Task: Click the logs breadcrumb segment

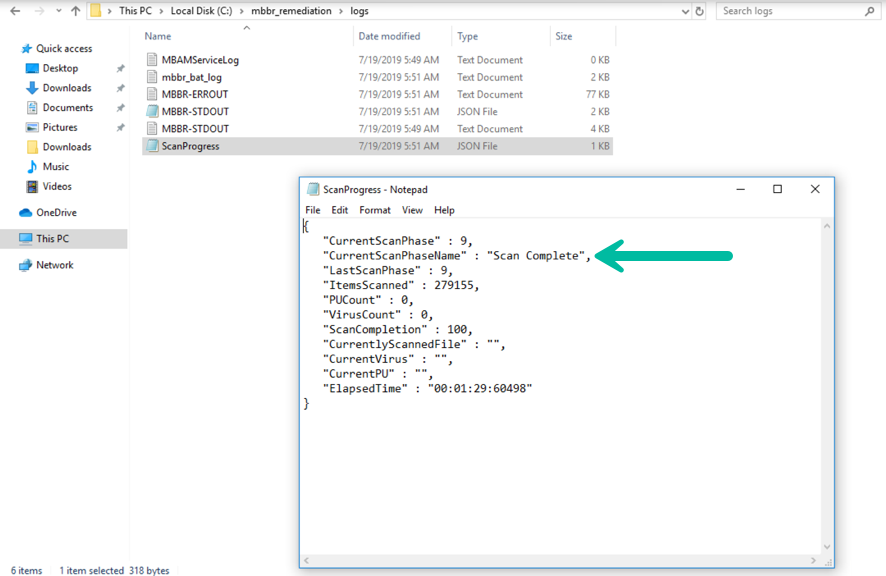Action: tap(359, 11)
